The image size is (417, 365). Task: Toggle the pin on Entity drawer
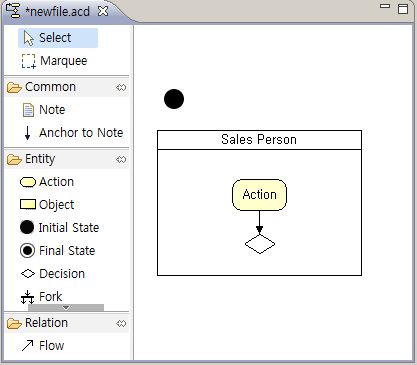(121, 159)
